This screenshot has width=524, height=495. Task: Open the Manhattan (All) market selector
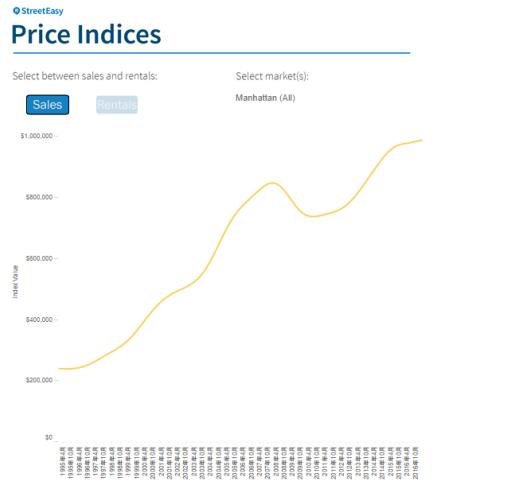click(x=265, y=98)
